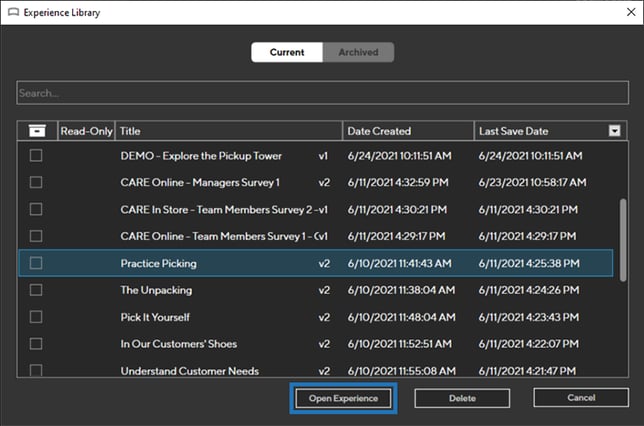Click last save date '6/11/2021 4:23:43 PM'
This screenshot has height=426, width=644.
coord(529,317)
